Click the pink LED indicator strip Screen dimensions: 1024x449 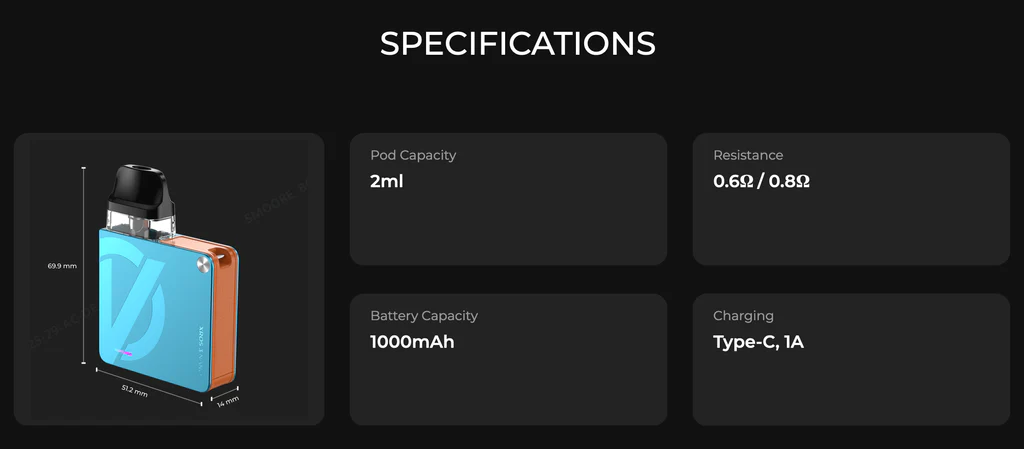[x=125, y=352]
